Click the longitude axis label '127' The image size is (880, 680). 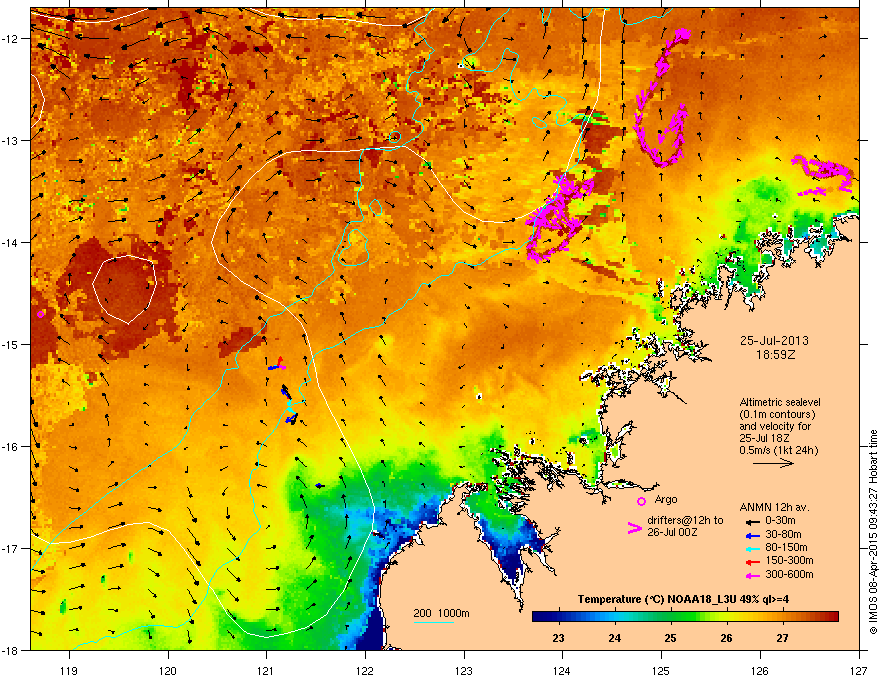(859, 670)
